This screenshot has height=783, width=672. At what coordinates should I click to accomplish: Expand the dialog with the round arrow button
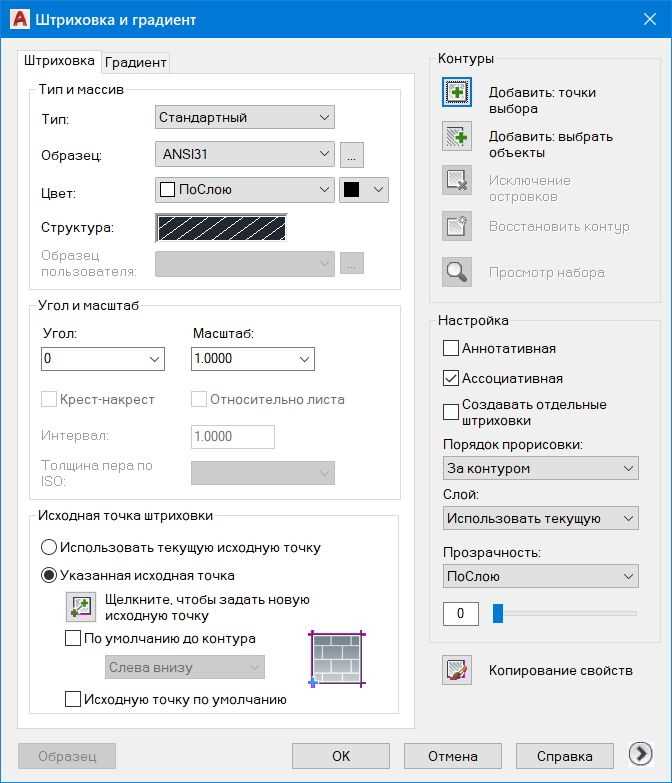pyautogui.click(x=641, y=753)
